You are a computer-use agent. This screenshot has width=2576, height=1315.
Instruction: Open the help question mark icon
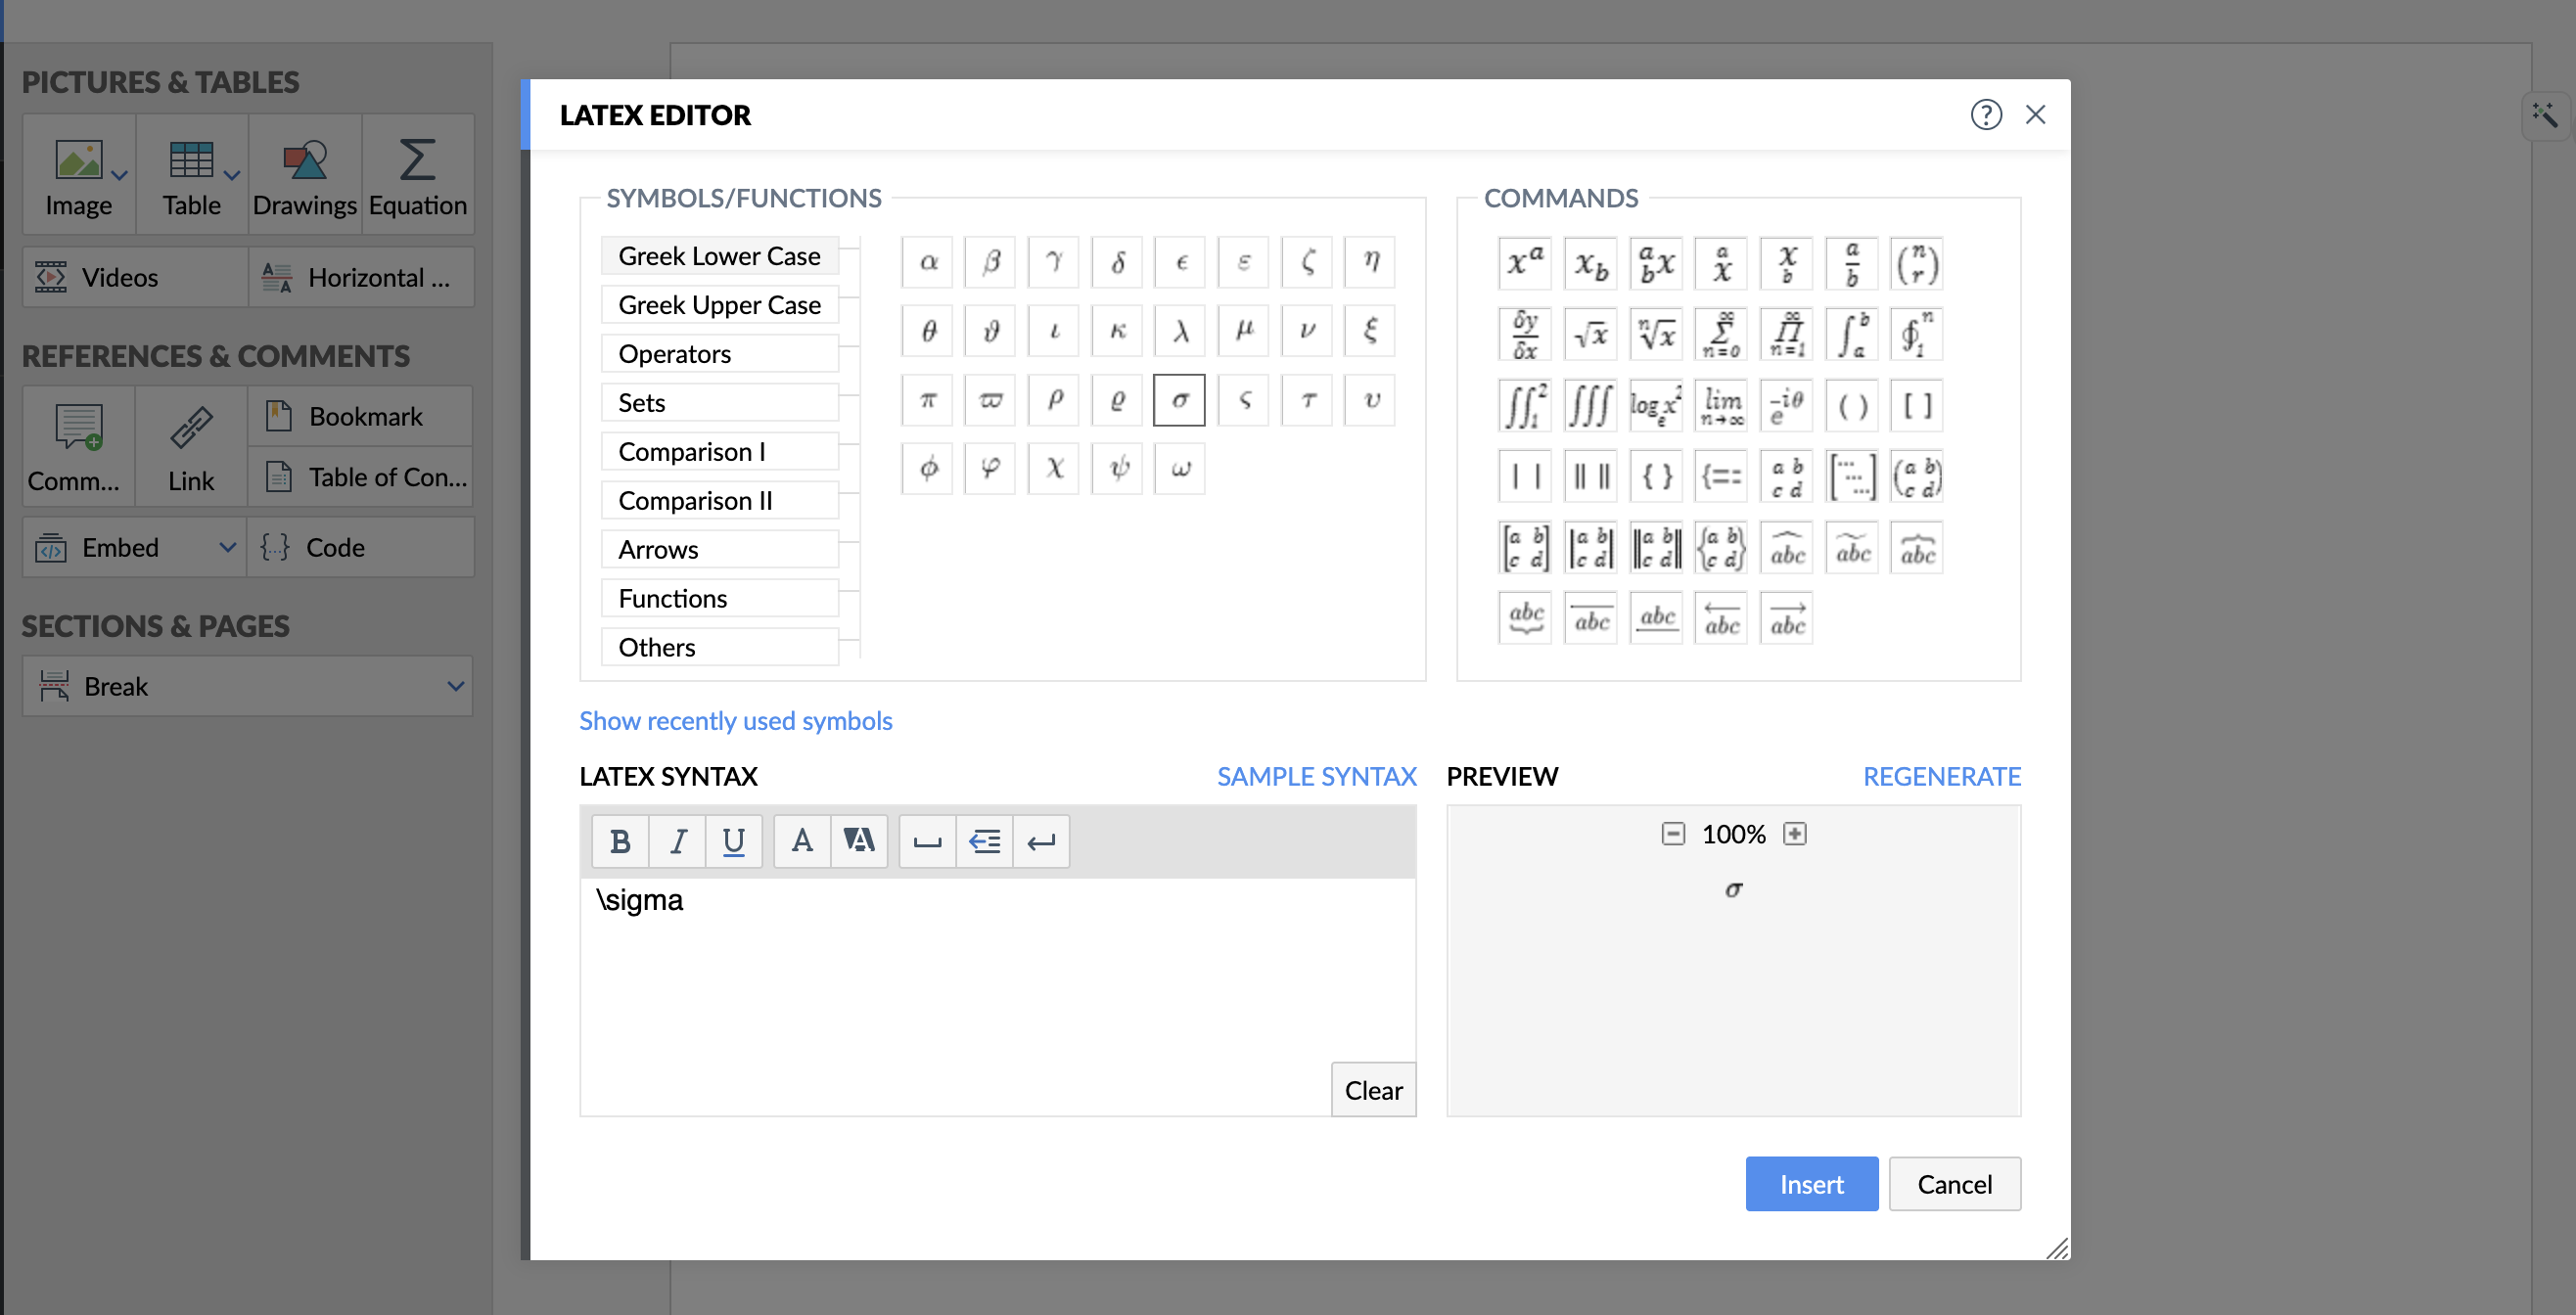pyautogui.click(x=1985, y=115)
